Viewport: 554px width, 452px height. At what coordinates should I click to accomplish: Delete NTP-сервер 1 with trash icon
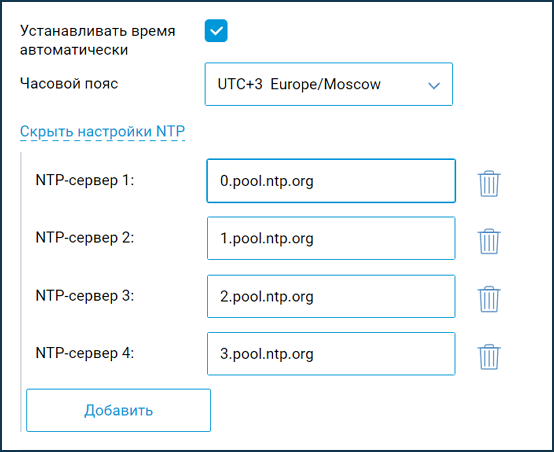tap(489, 183)
